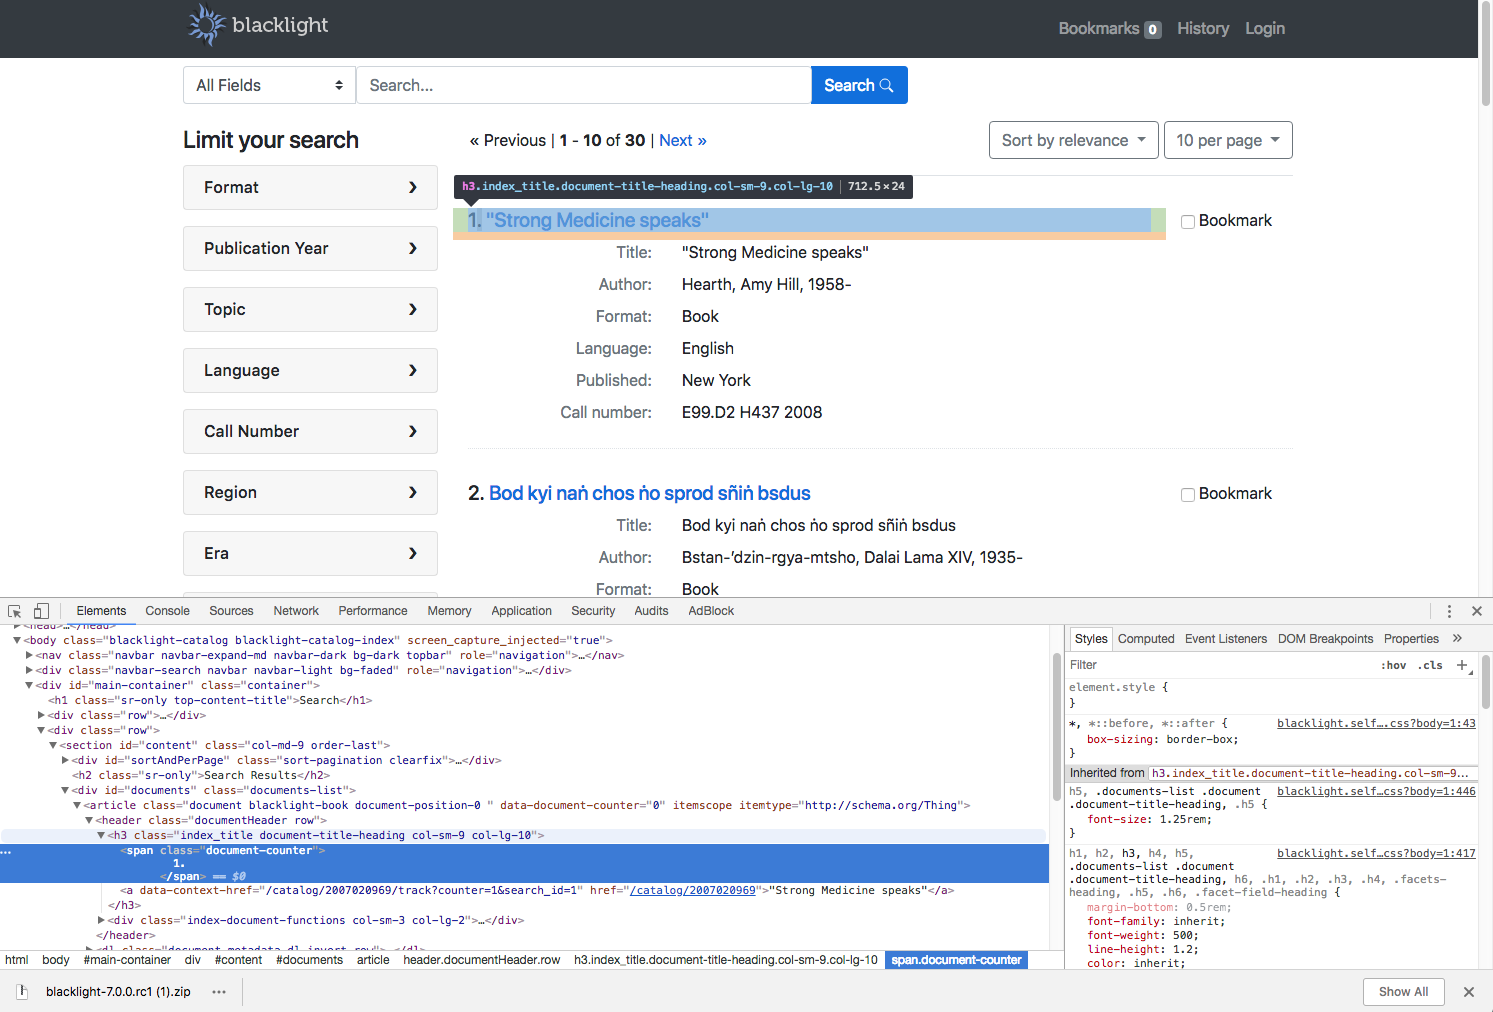This screenshot has height=1012, width=1493.
Task: Expand the nav navbar-expand-md node
Action: pyautogui.click(x=29, y=655)
